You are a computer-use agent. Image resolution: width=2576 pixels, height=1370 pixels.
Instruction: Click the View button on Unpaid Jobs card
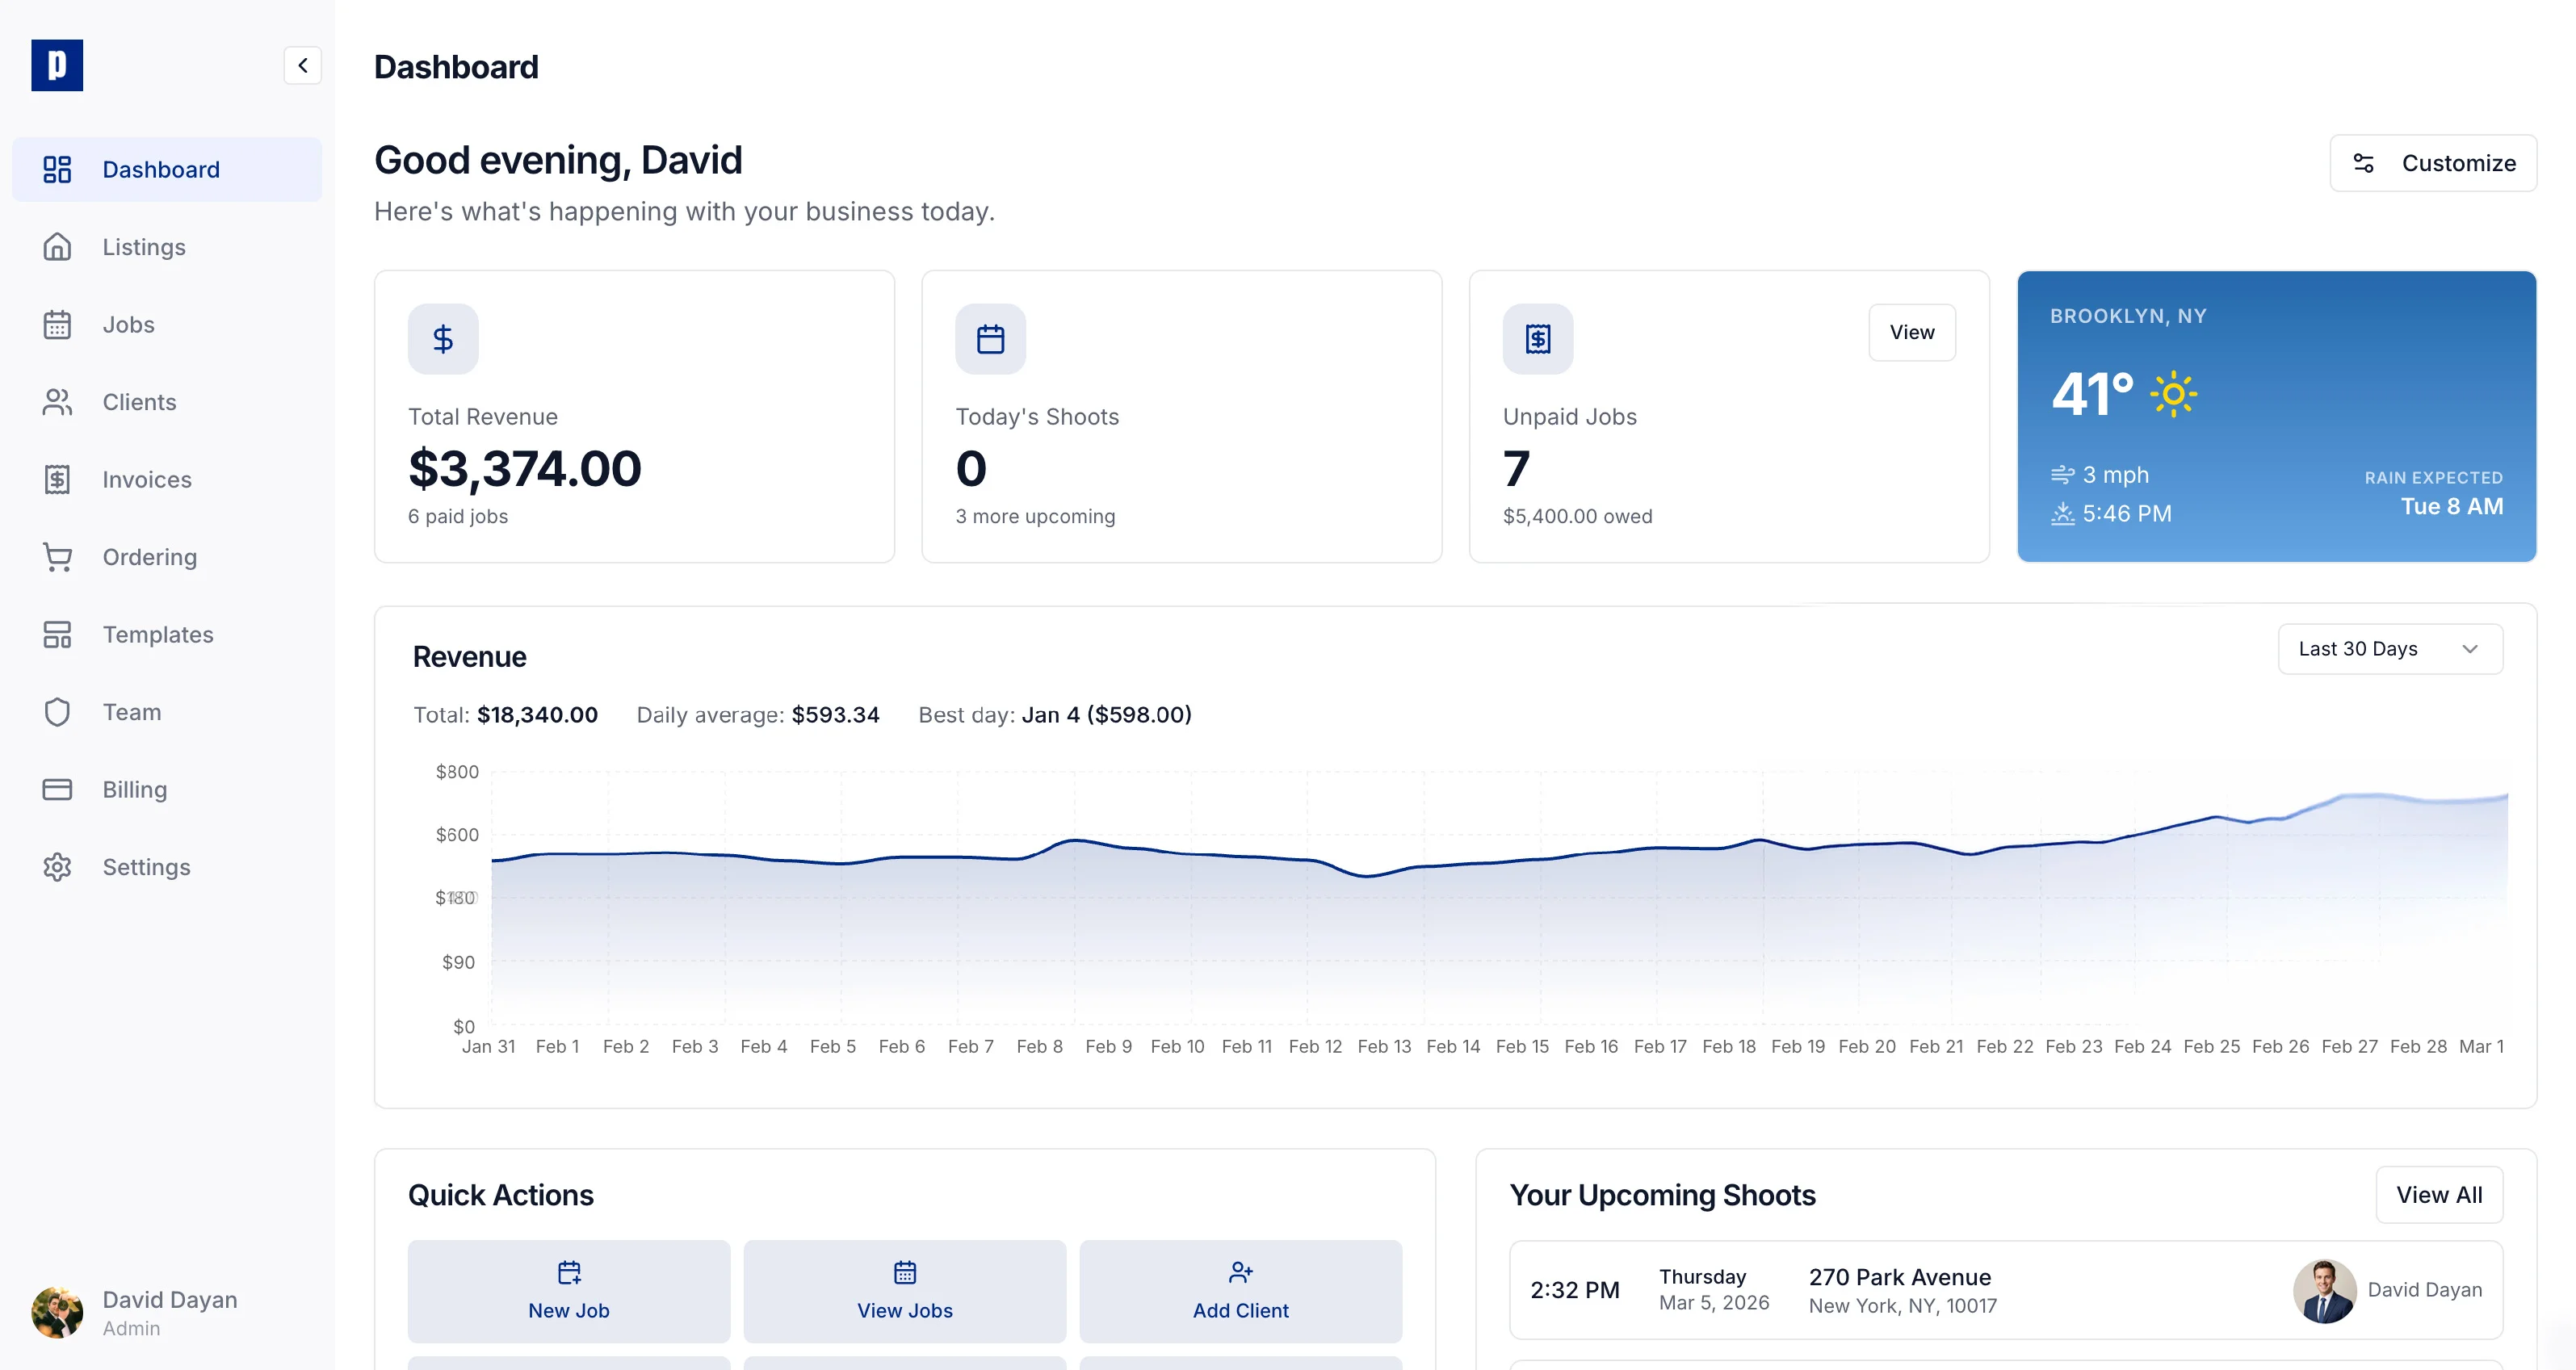point(1911,332)
